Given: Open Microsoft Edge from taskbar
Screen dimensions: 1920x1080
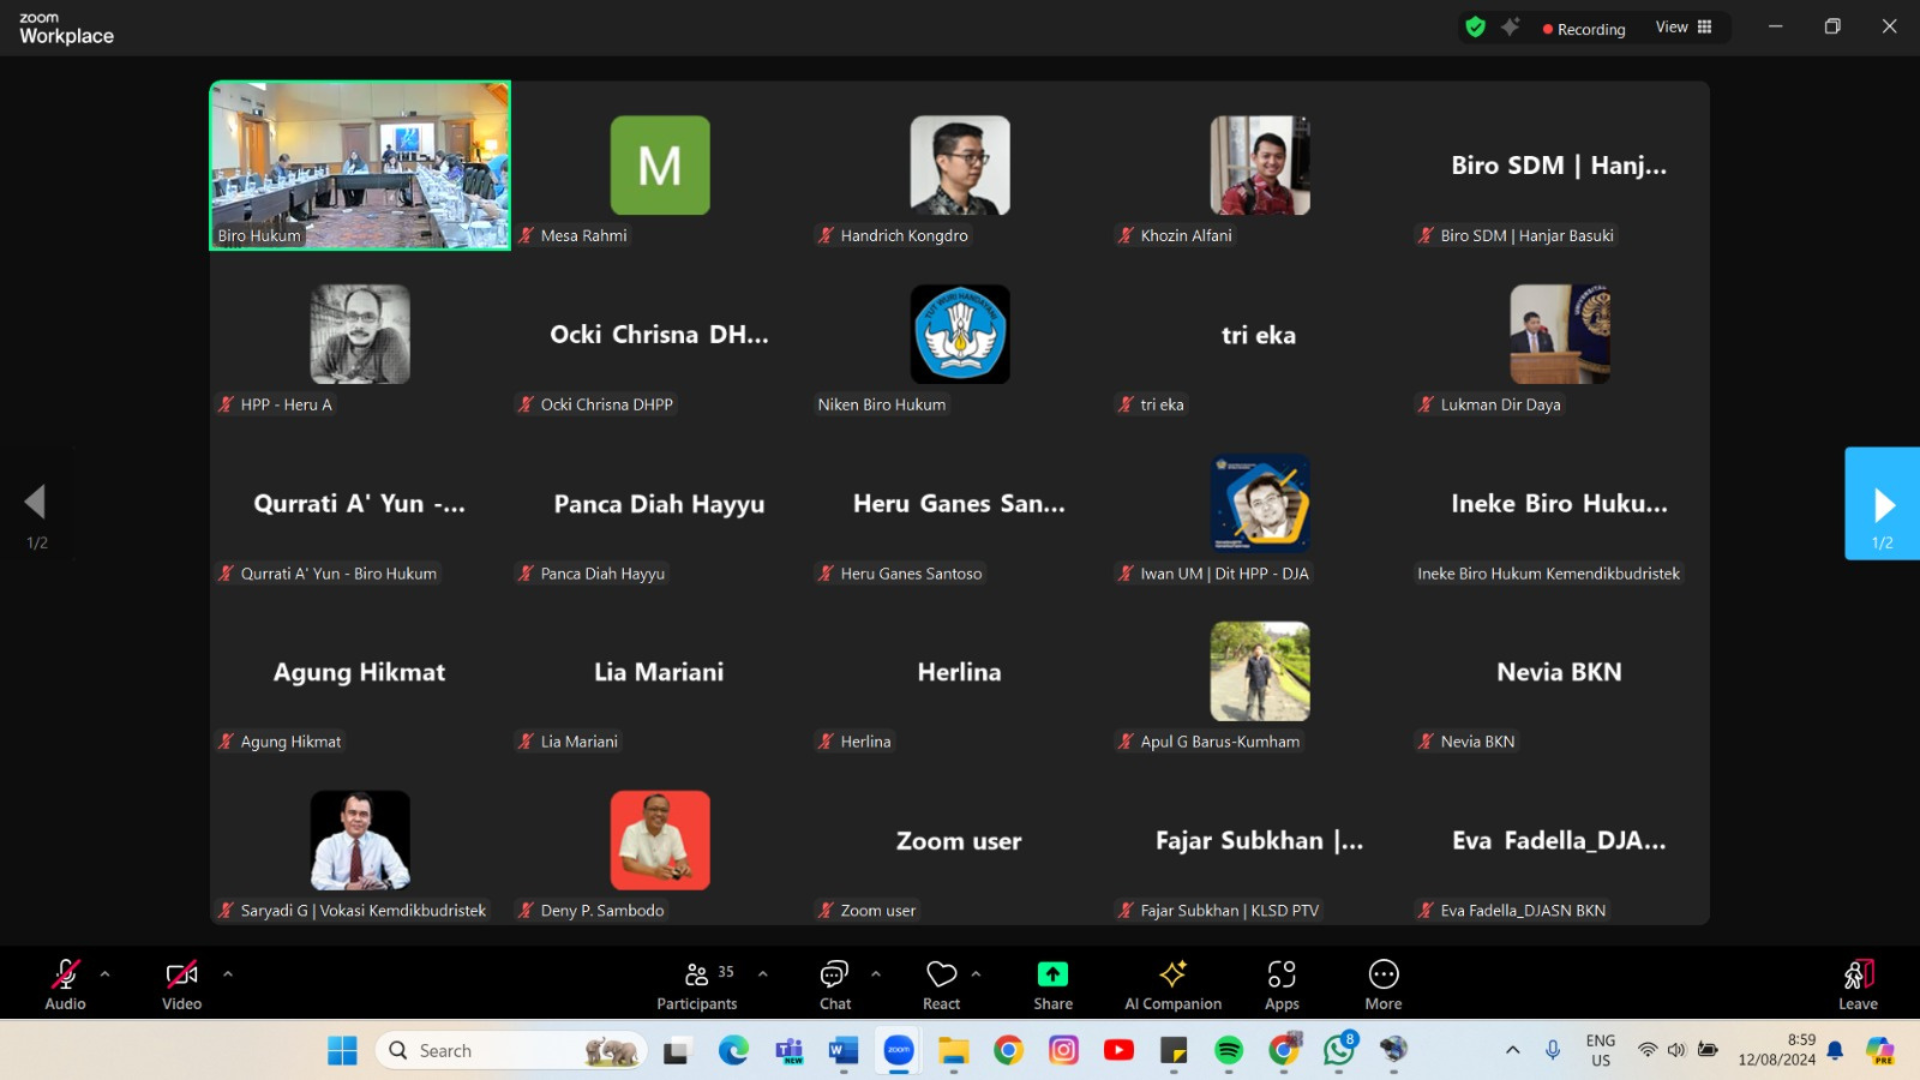Looking at the screenshot, I should [x=733, y=1050].
